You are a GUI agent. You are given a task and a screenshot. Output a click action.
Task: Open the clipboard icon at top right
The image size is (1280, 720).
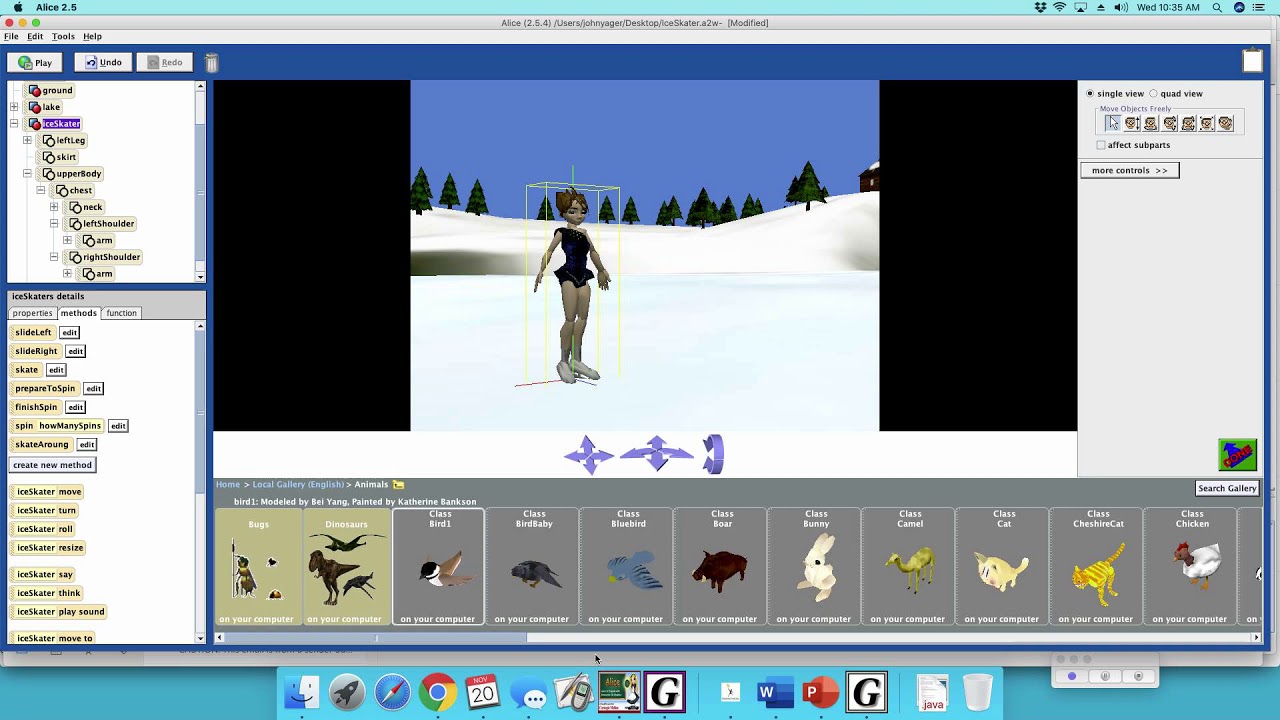pyautogui.click(x=1252, y=61)
